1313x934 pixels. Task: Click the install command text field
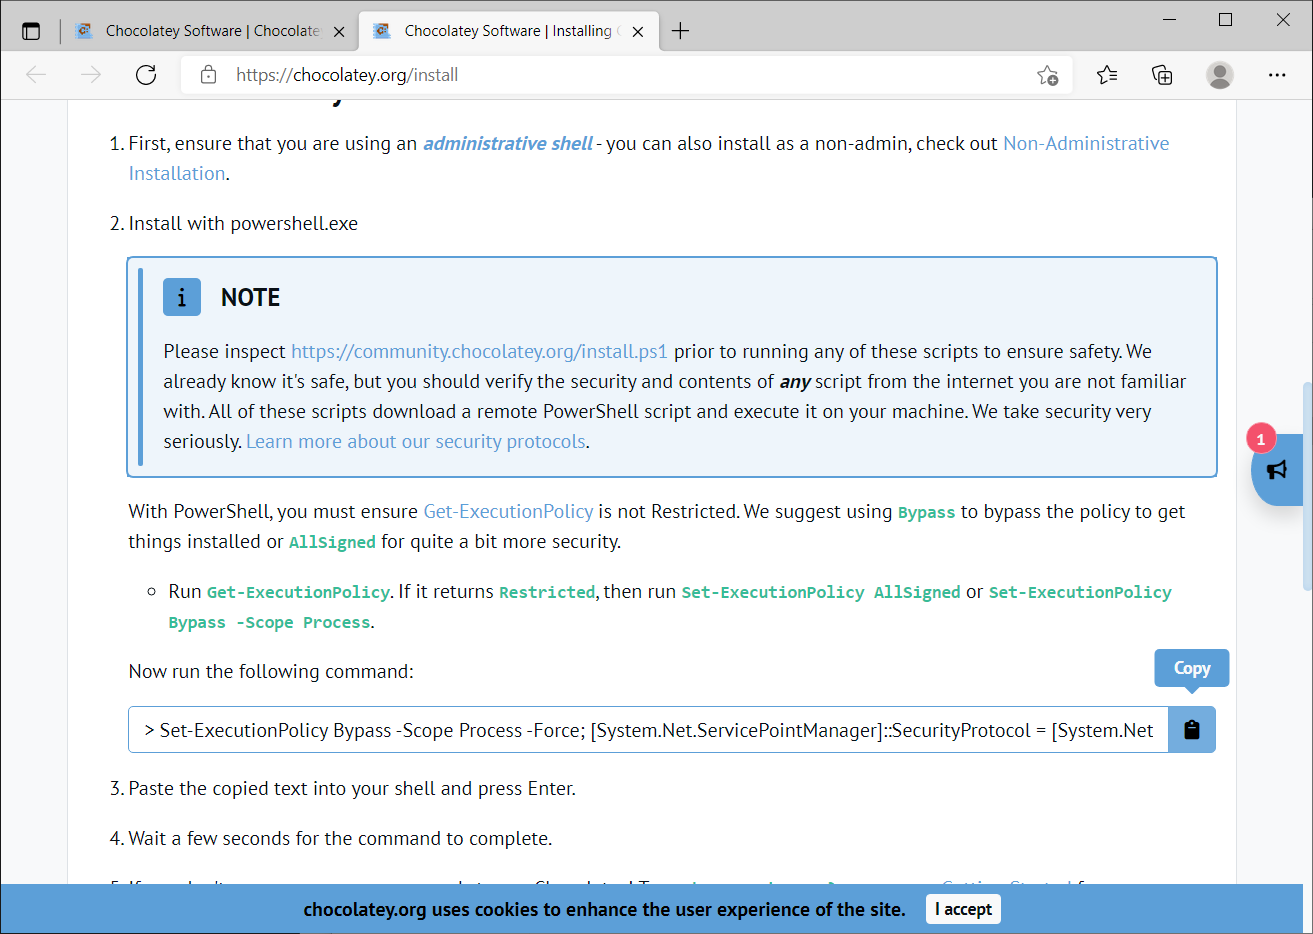pyautogui.click(x=648, y=730)
